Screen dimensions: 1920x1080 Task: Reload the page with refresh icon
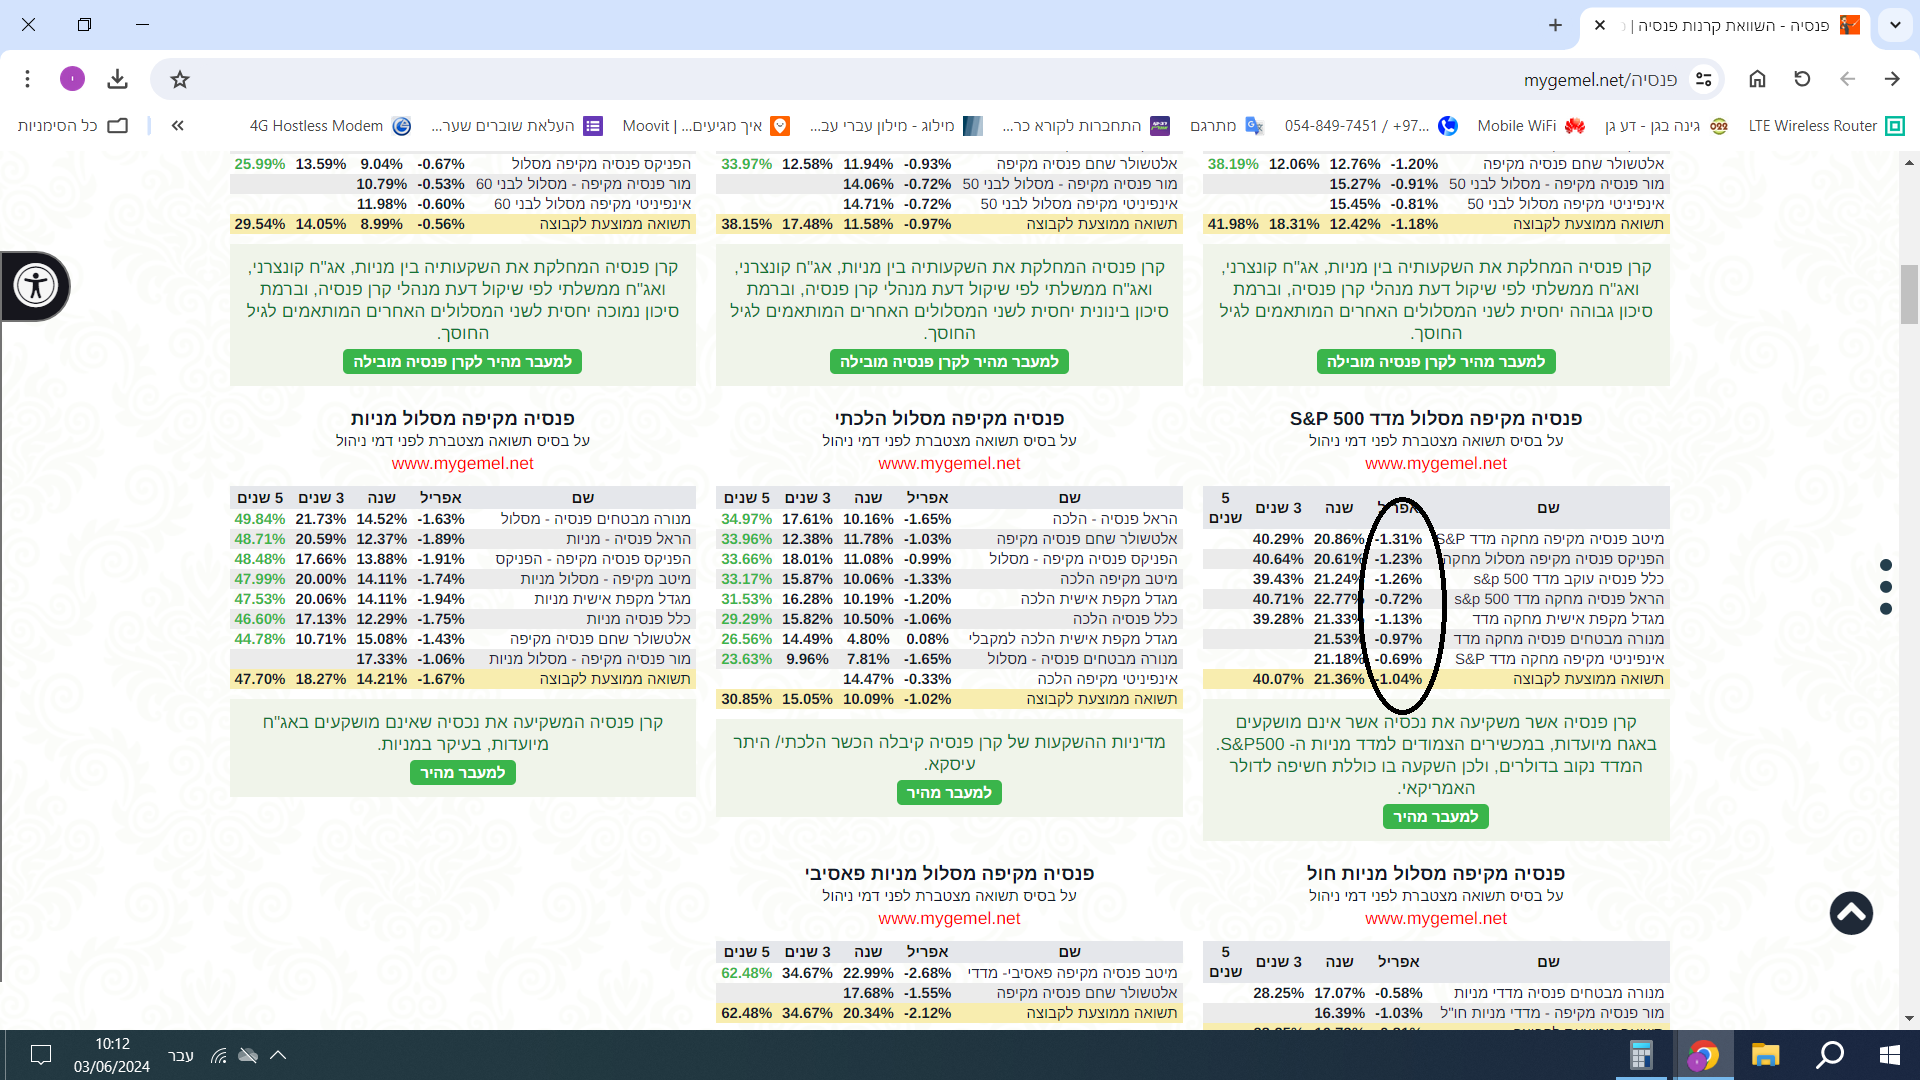coord(1802,79)
